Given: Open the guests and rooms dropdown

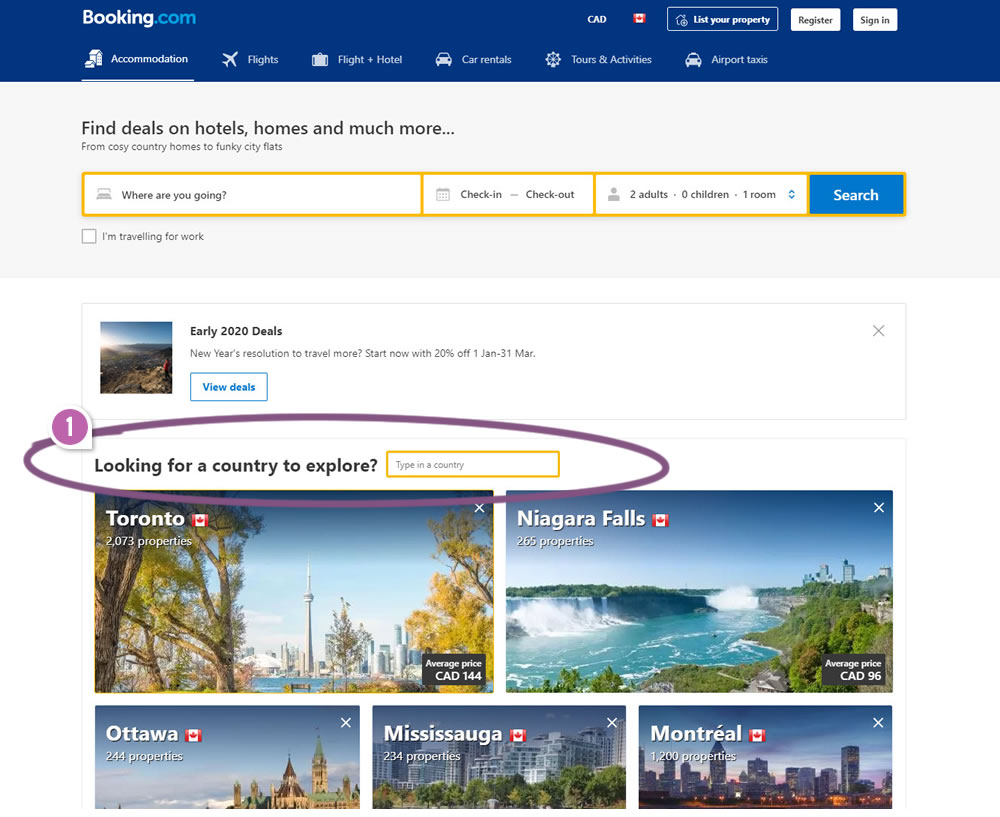Looking at the screenshot, I should 702,195.
